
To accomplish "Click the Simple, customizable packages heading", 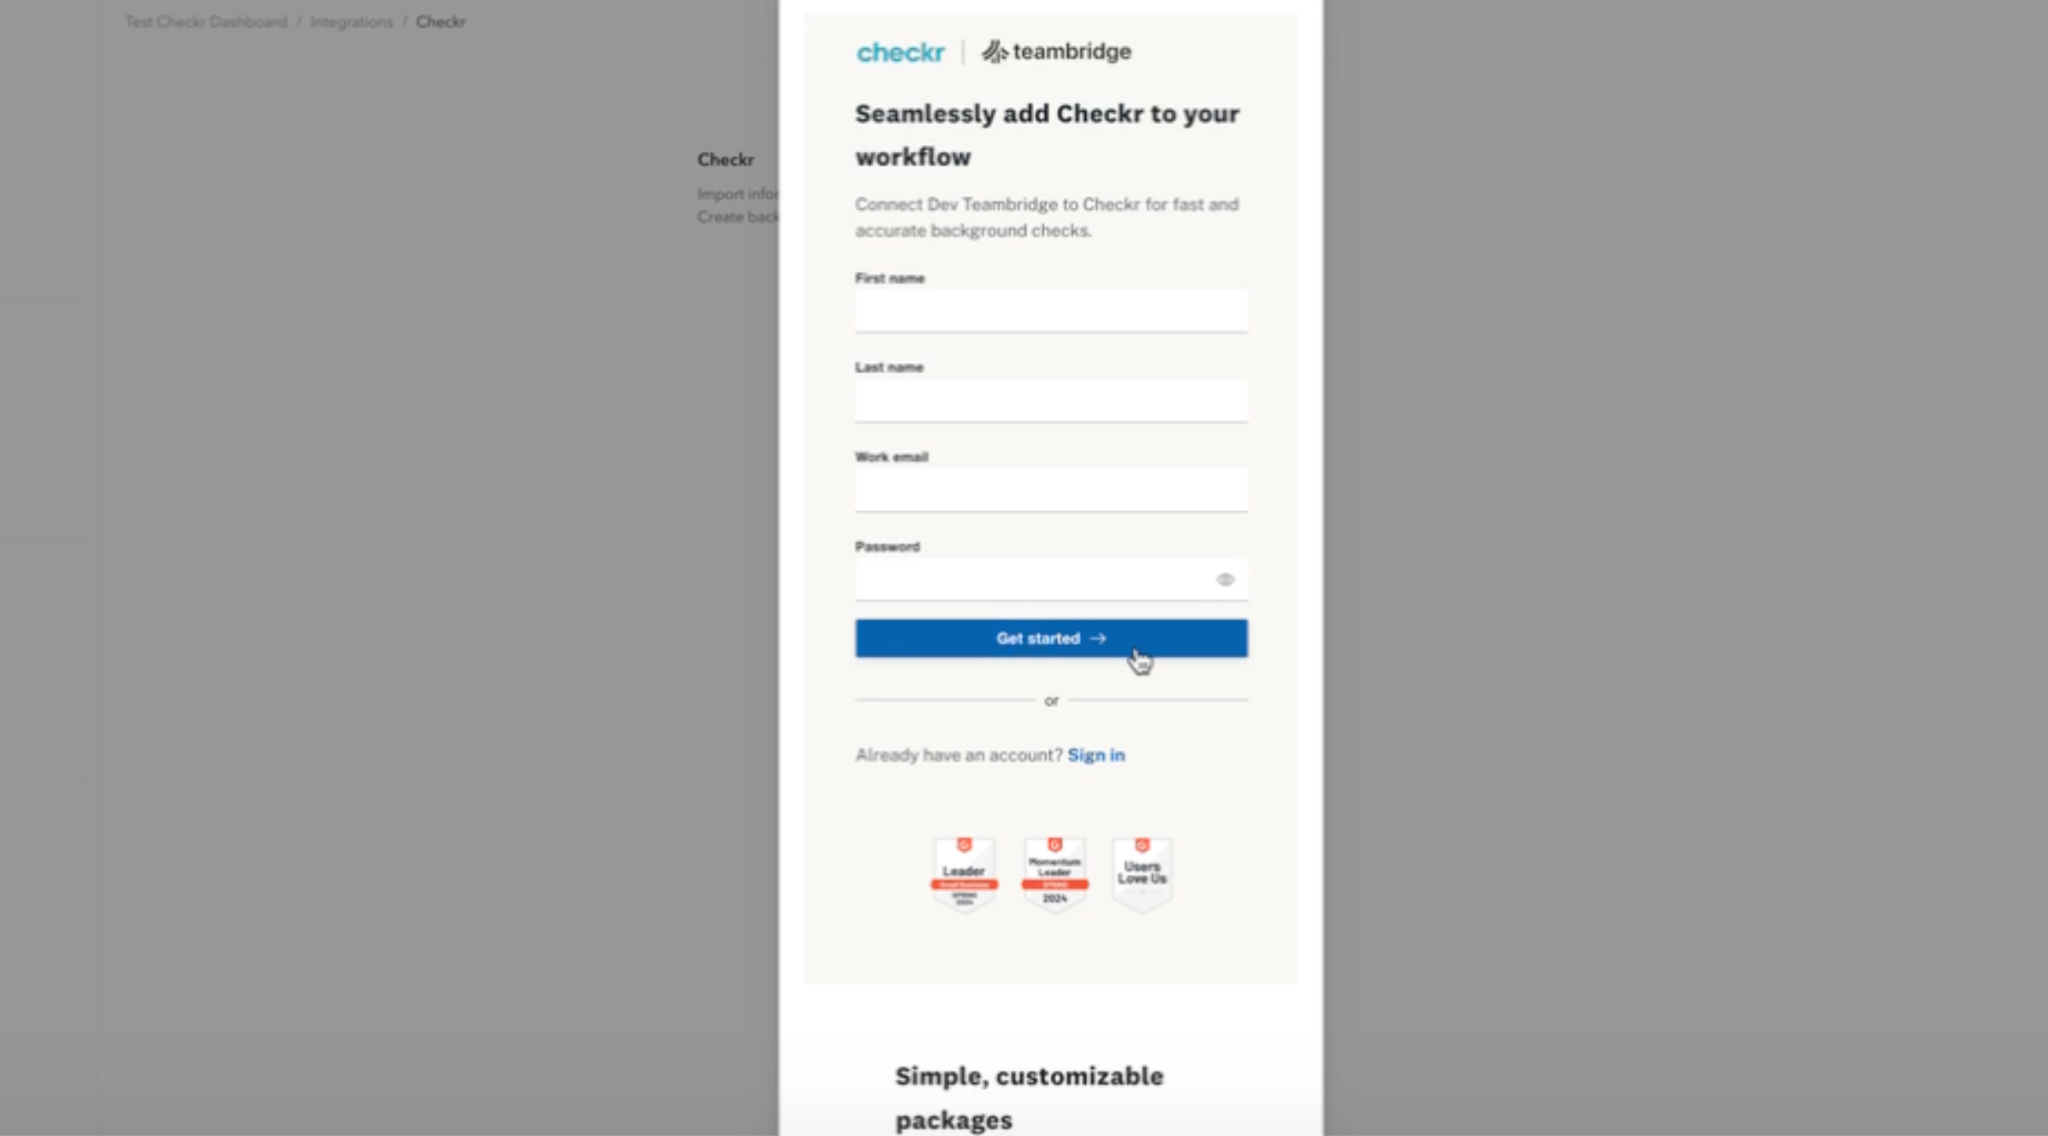I will point(1029,1097).
